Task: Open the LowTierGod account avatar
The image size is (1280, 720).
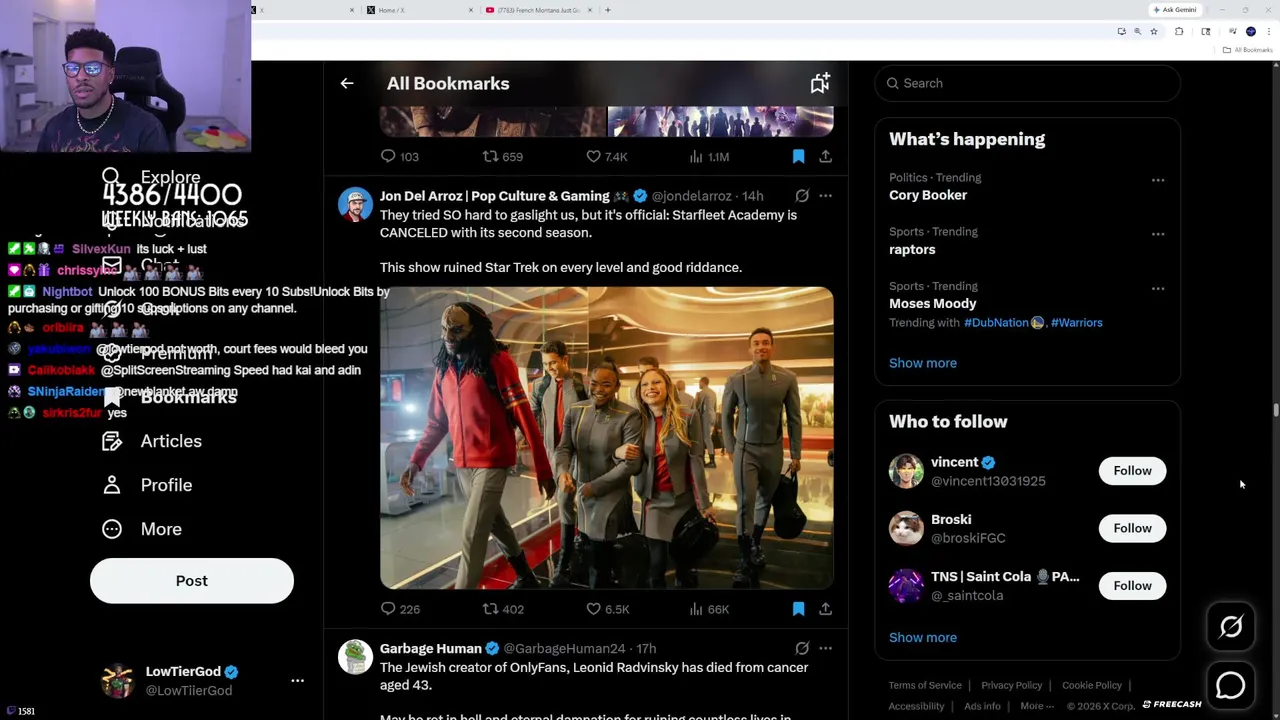Action: (118, 681)
